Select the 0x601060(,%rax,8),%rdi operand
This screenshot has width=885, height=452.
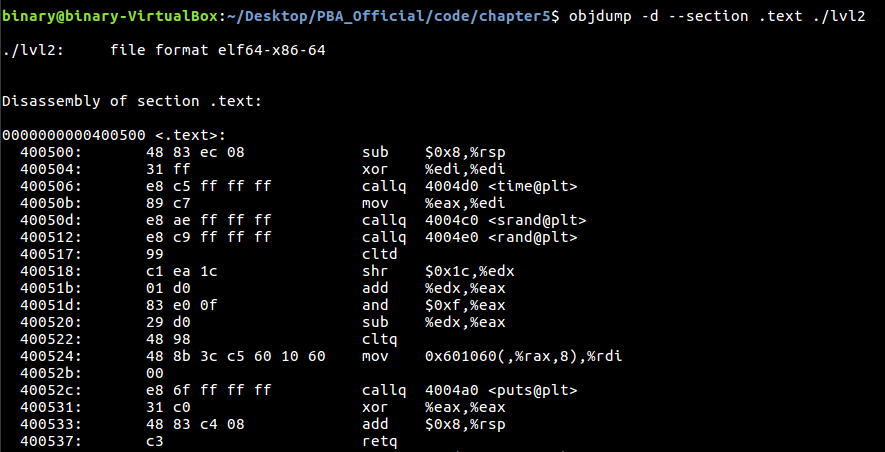(x=523, y=356)
